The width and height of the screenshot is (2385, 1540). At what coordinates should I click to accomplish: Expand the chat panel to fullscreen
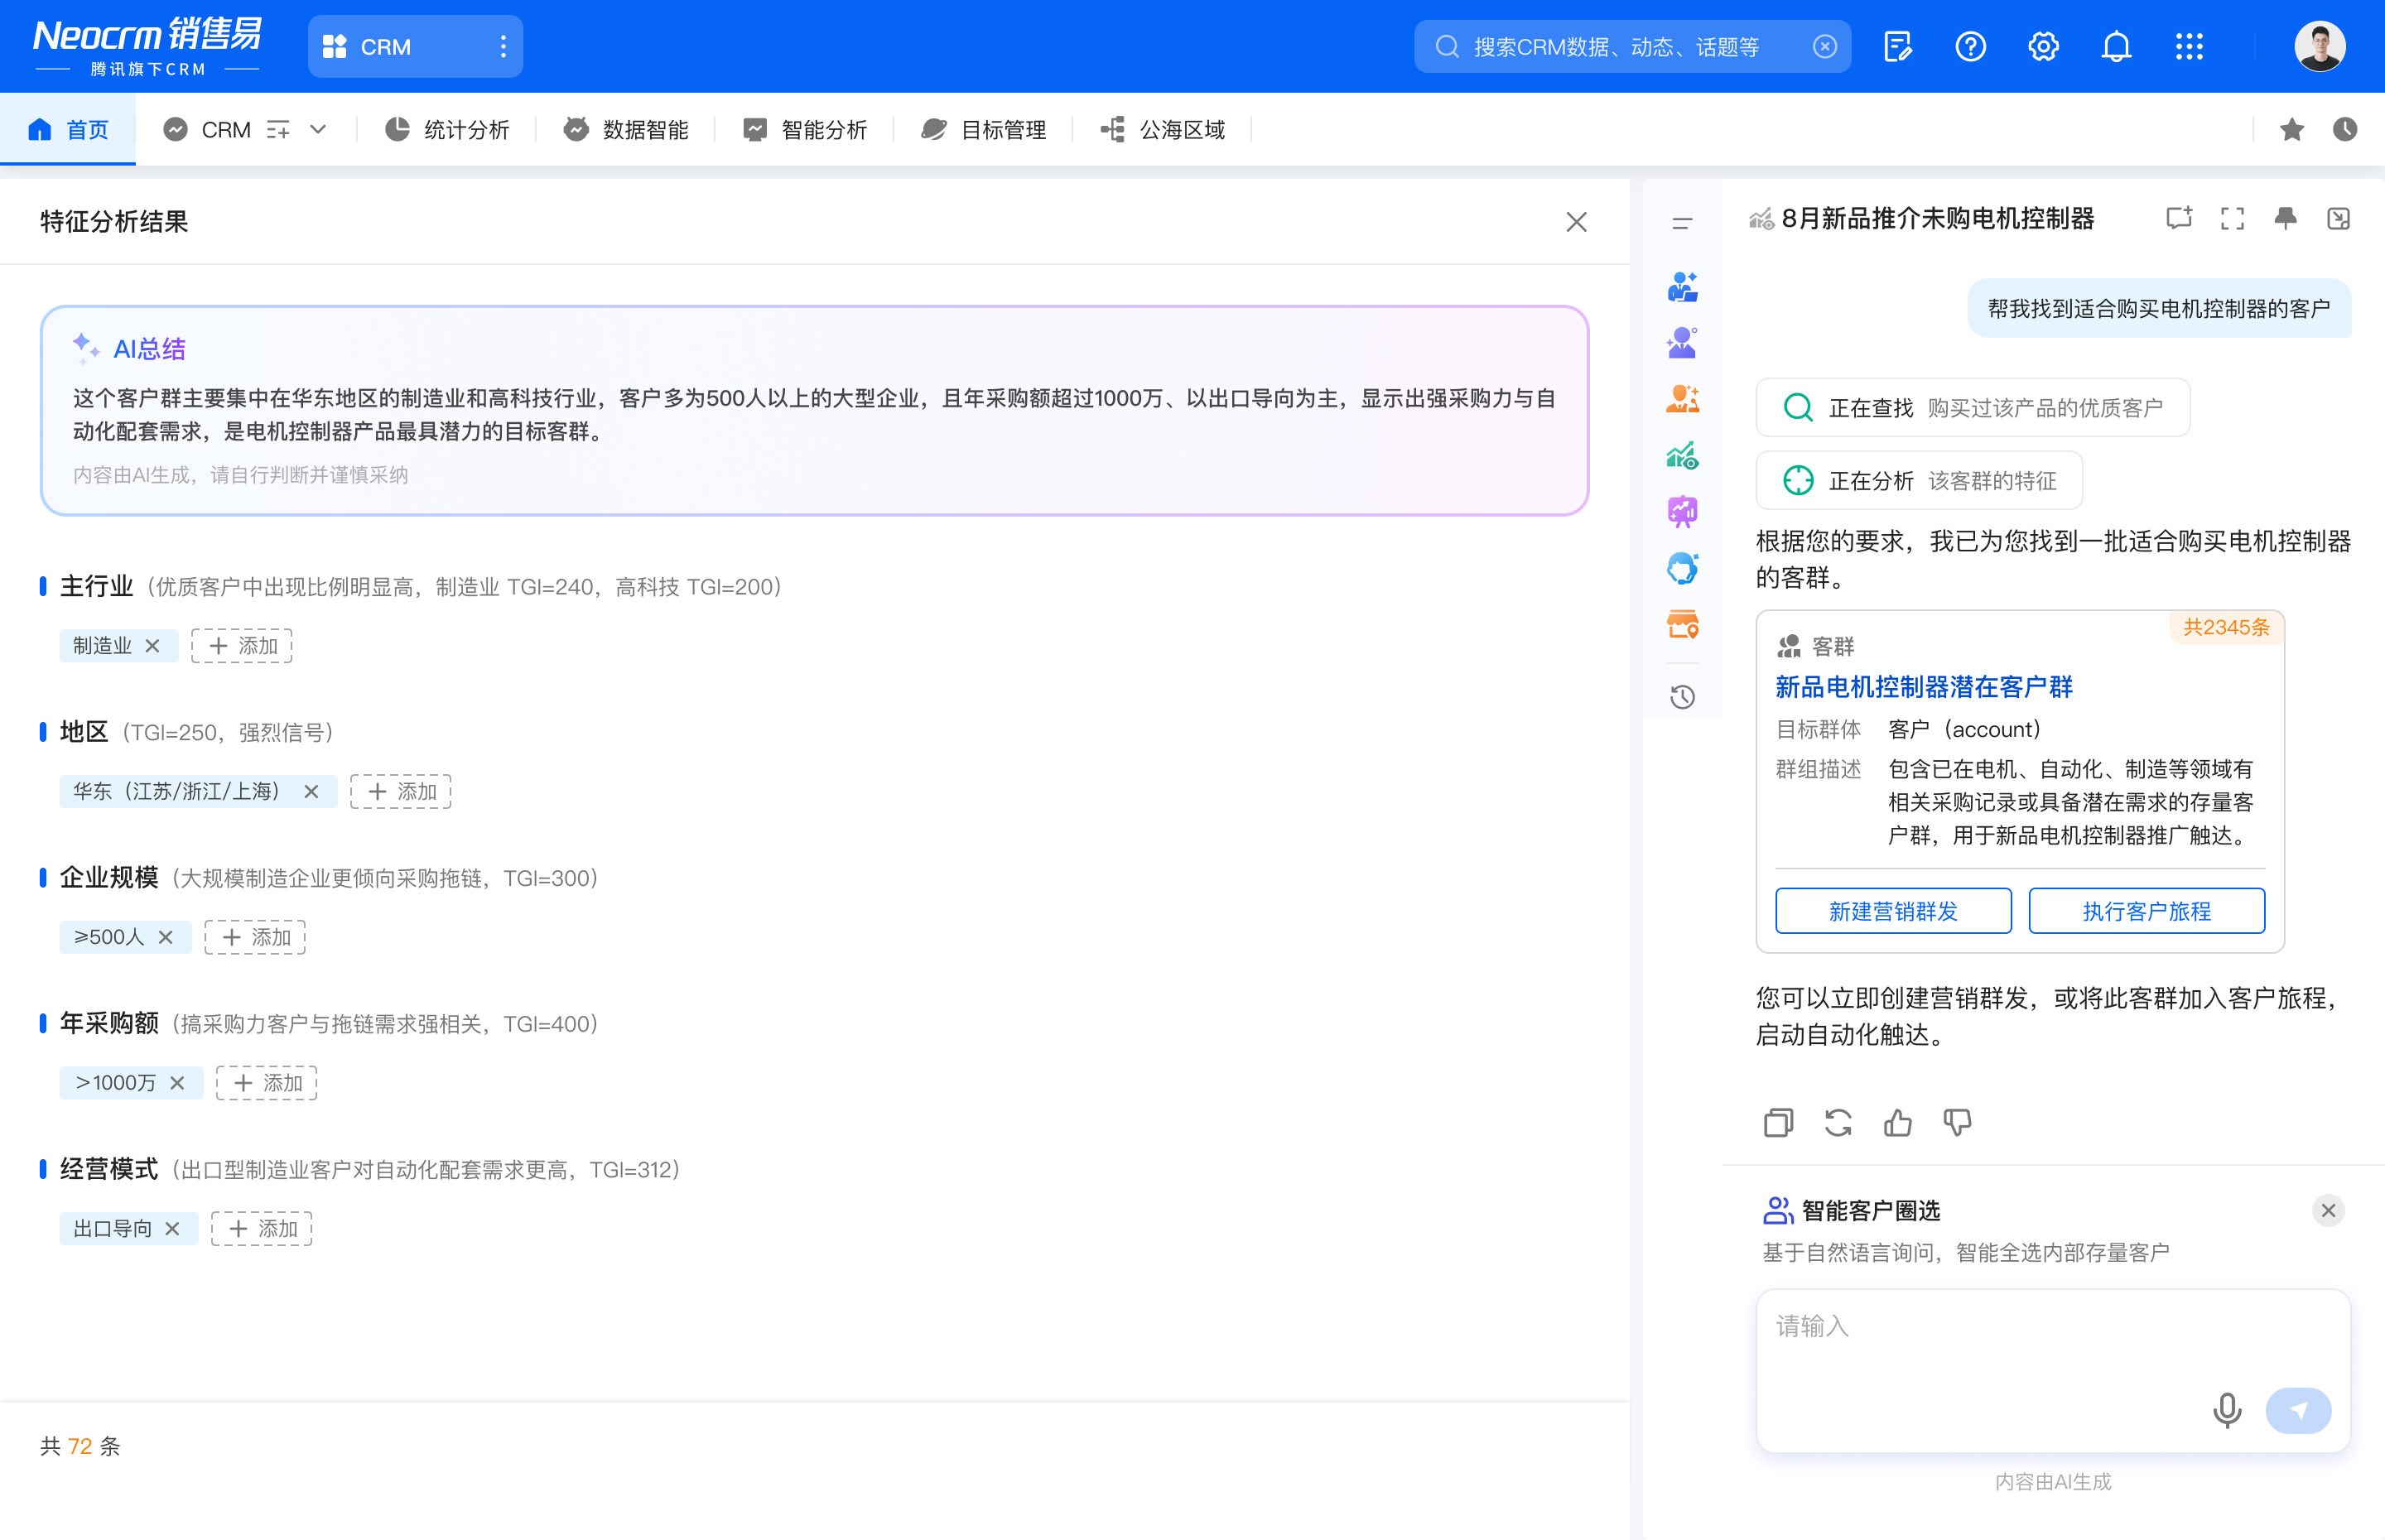coord(2232,219)
